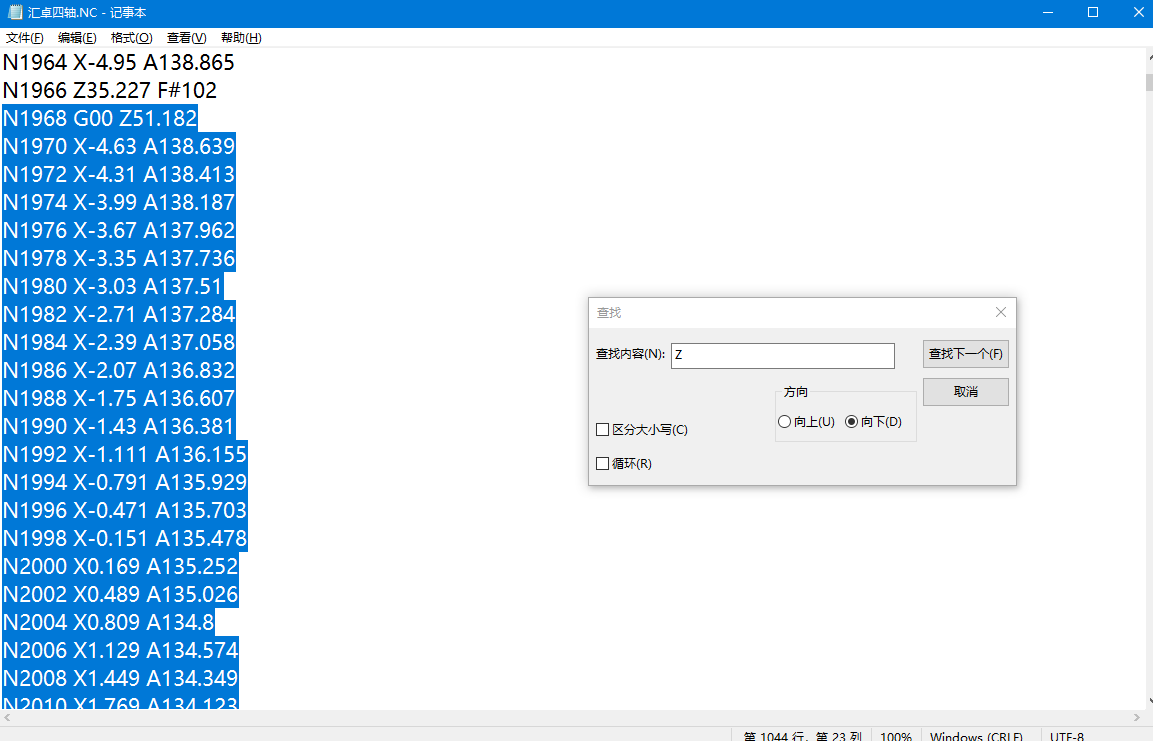
Task: Close the 查找 dialog with X
Action: (1001, 312)
